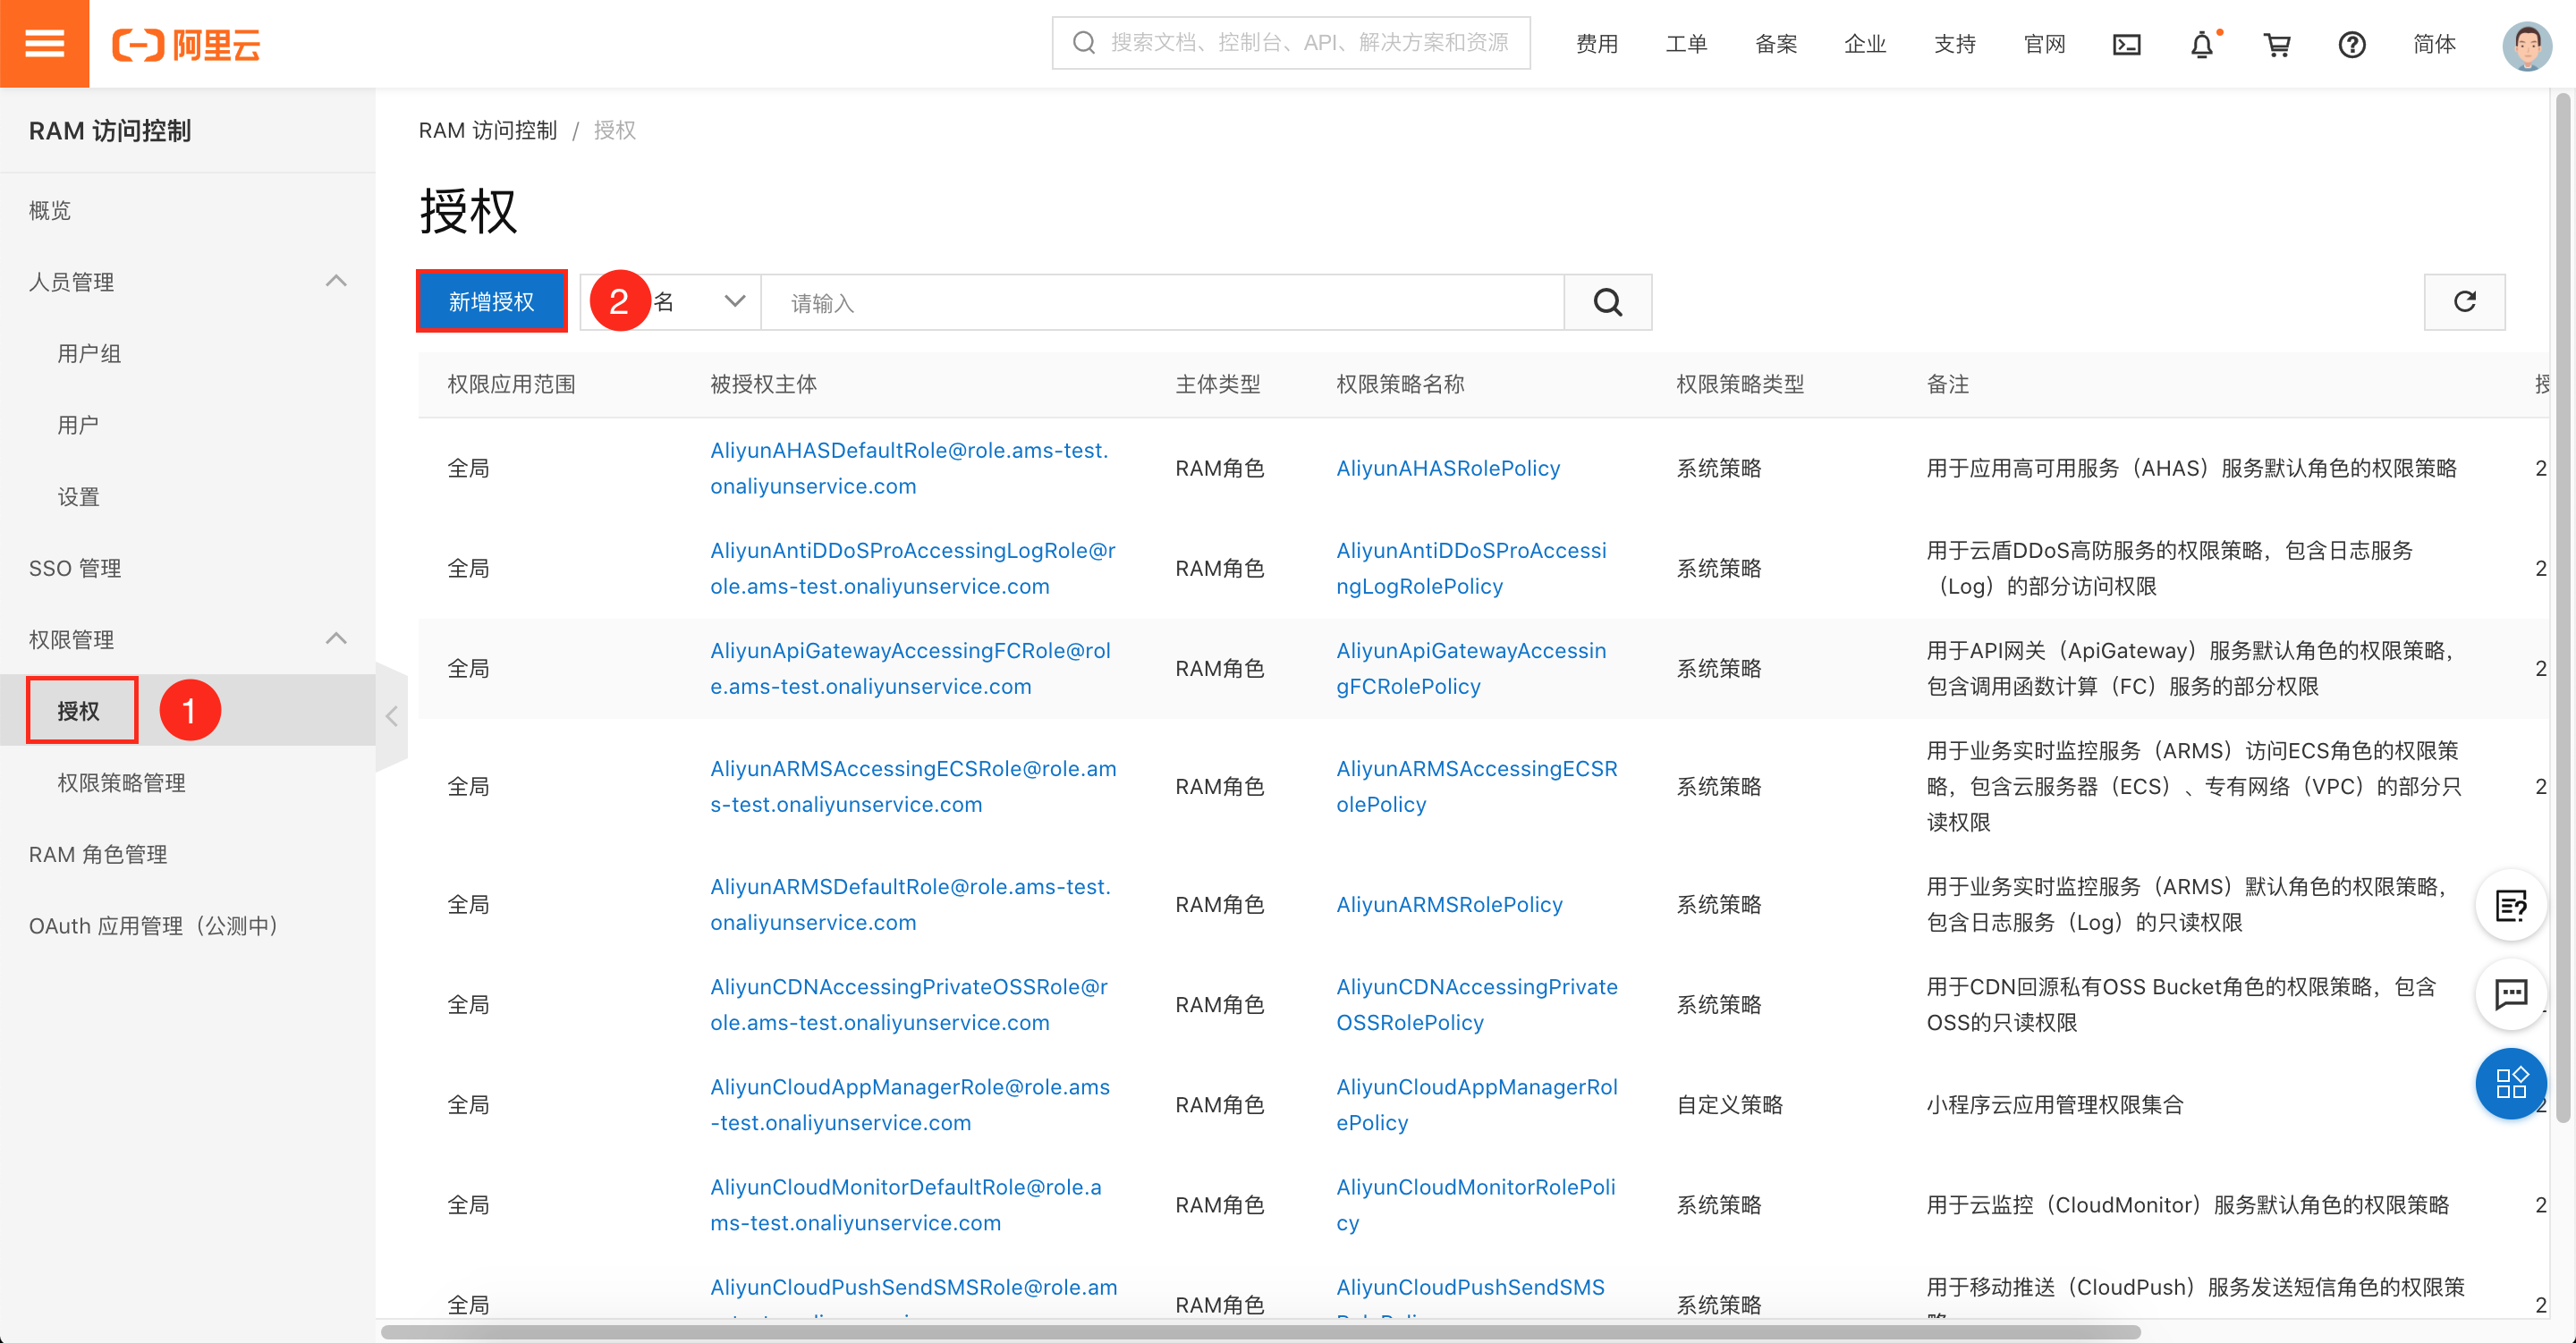Click the horizontal scrollbar at bottom
This screenshot has height=1343, width=2576.
(x=1260, y=1331)
